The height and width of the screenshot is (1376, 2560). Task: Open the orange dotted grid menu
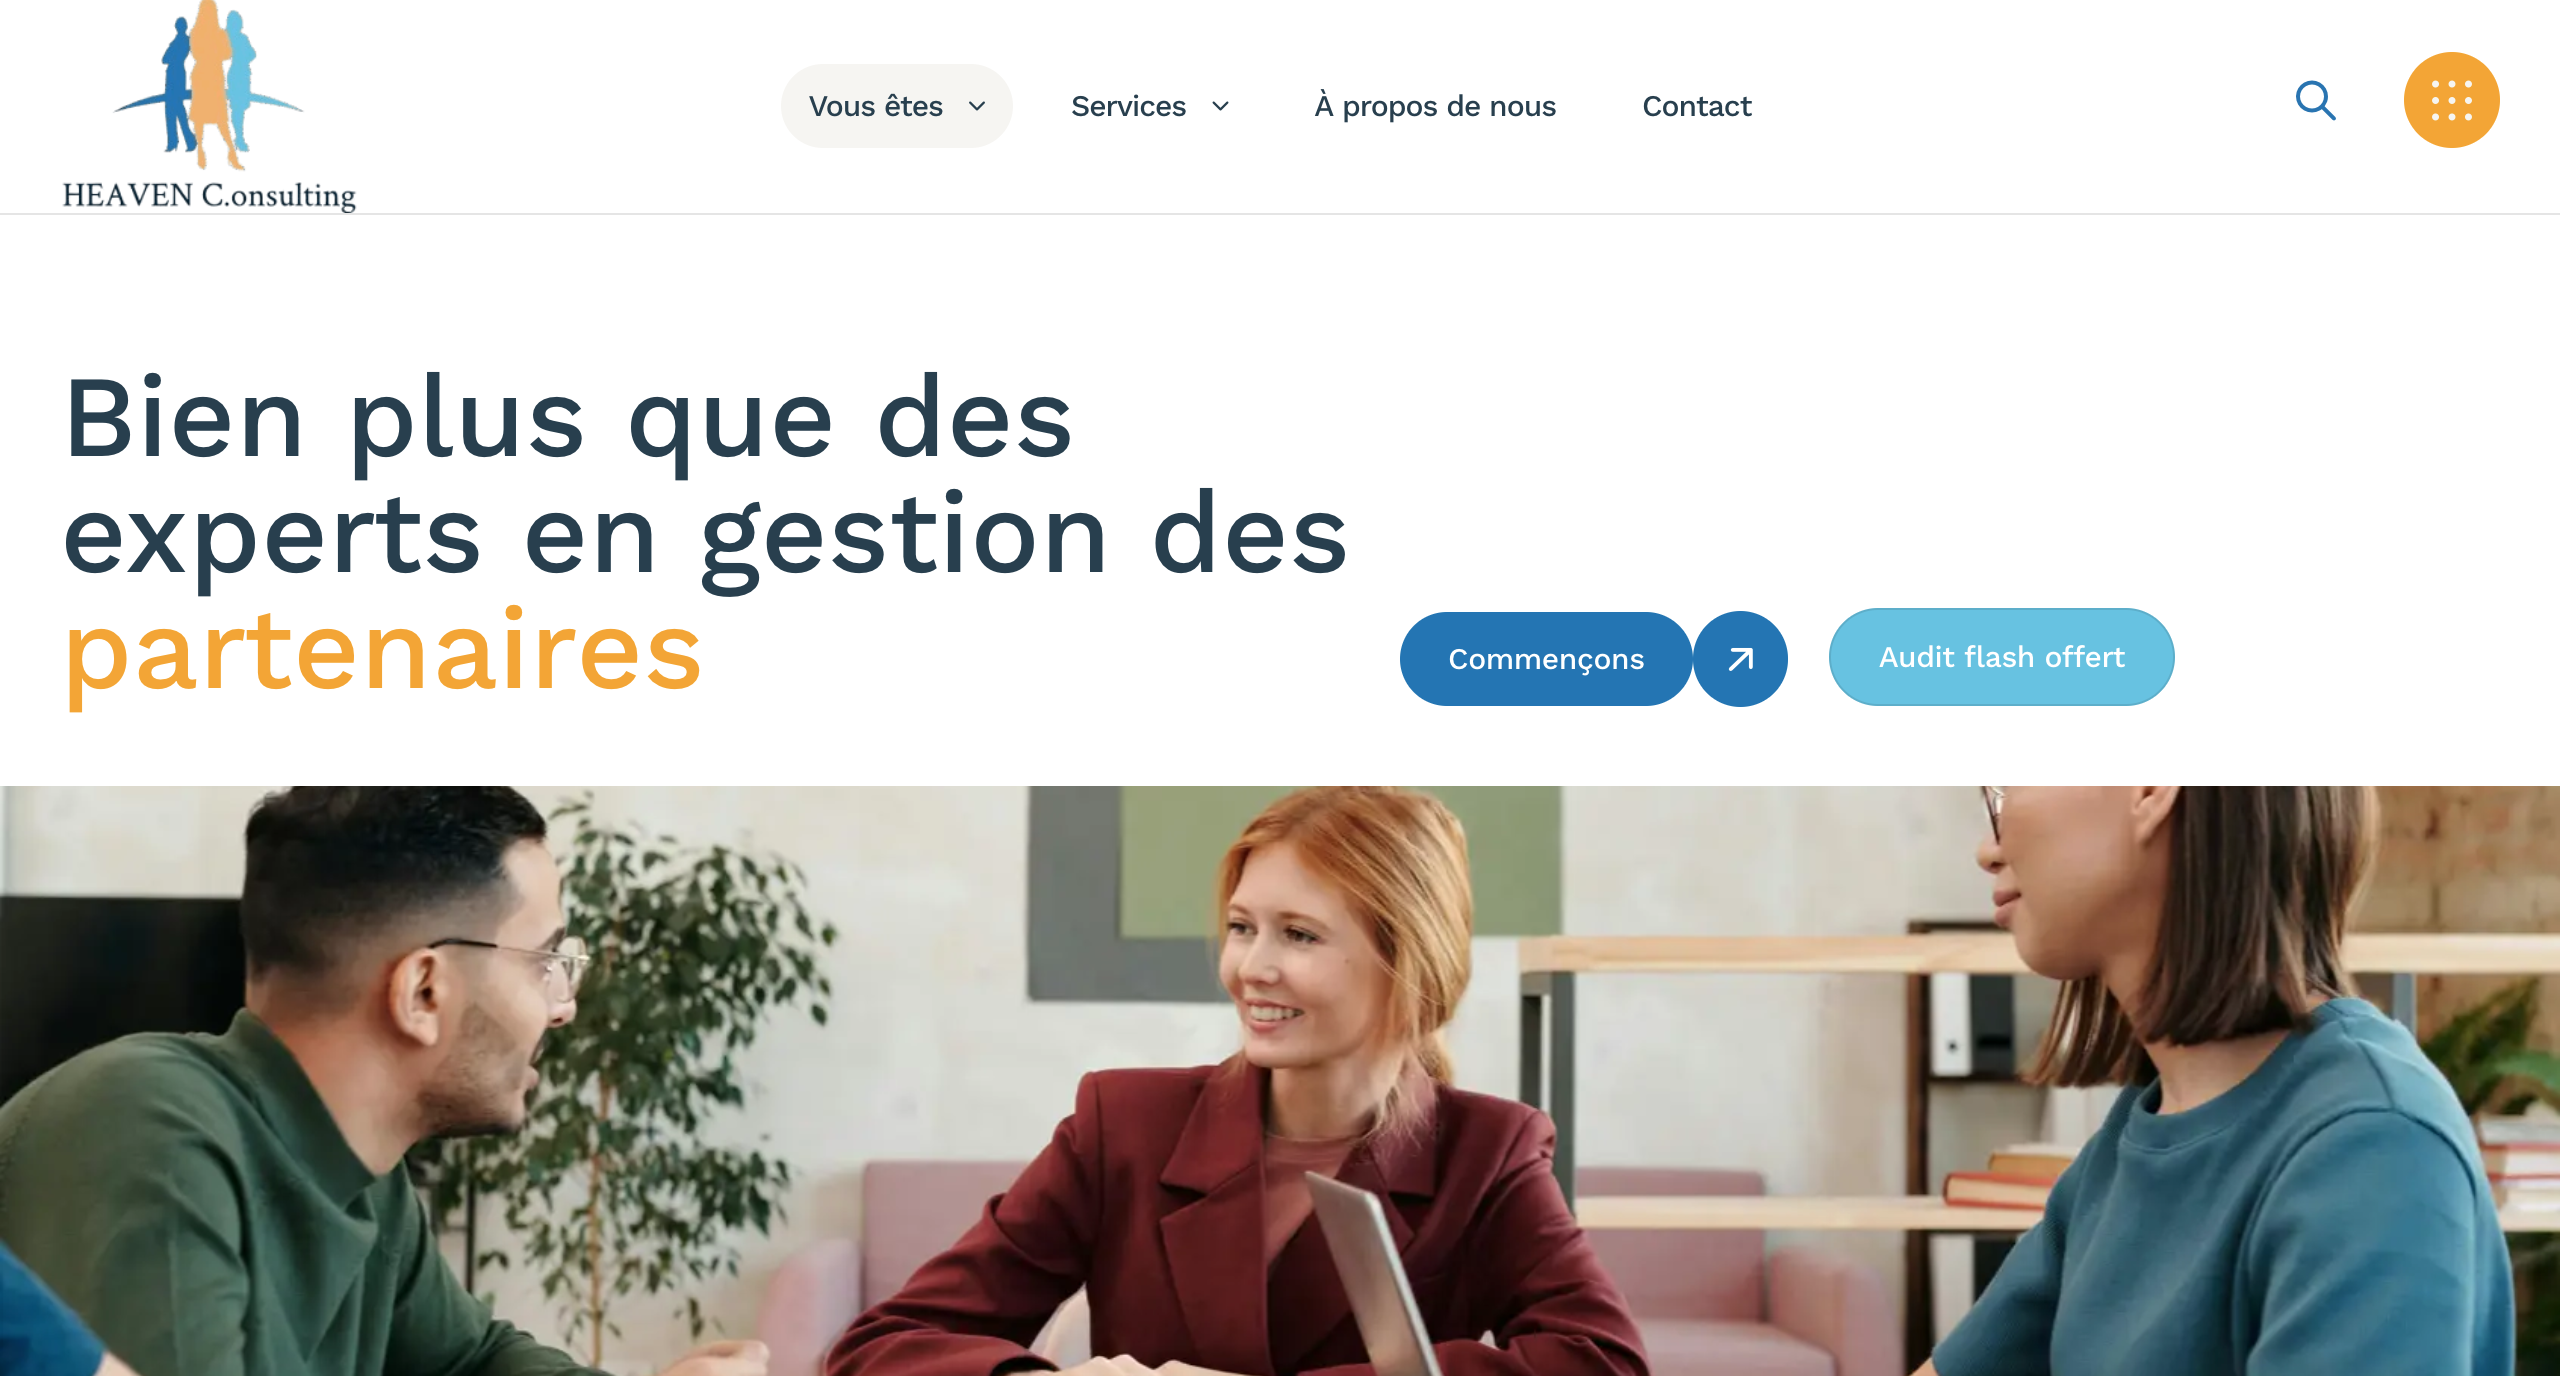pos(2451,100)
